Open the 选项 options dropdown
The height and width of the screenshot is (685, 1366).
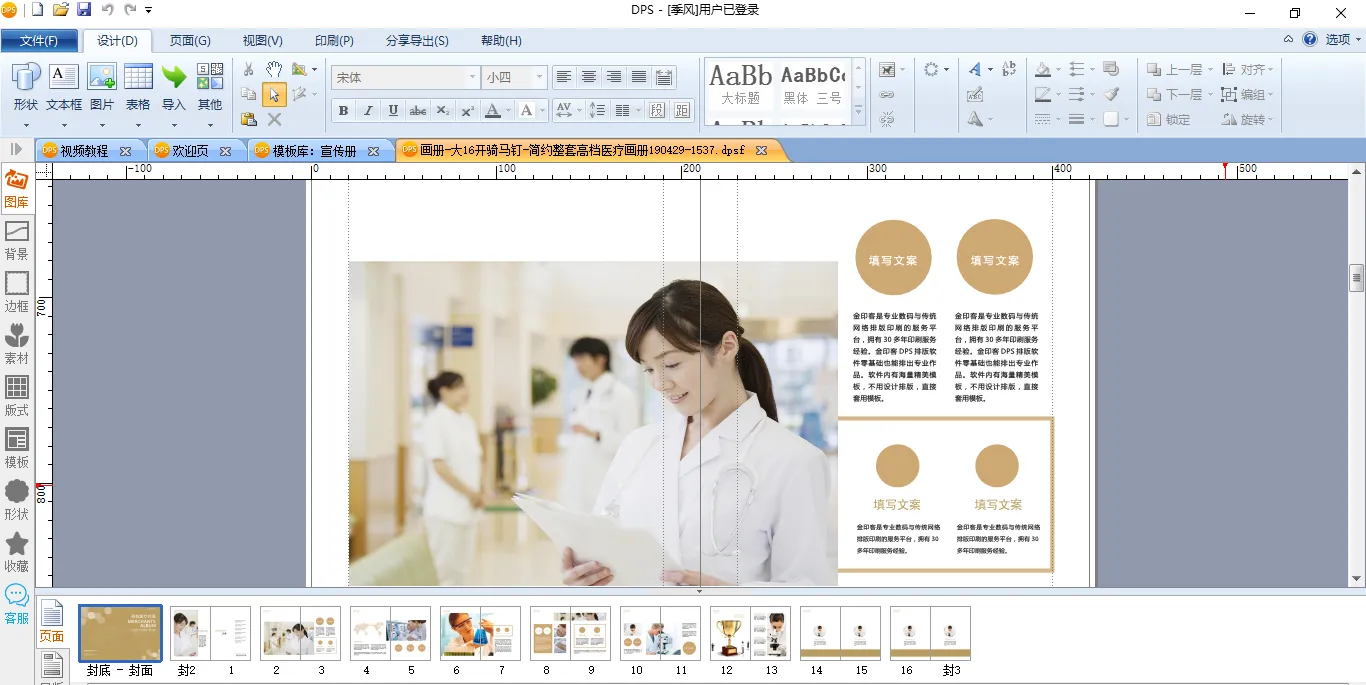(x=1344, y=39)
